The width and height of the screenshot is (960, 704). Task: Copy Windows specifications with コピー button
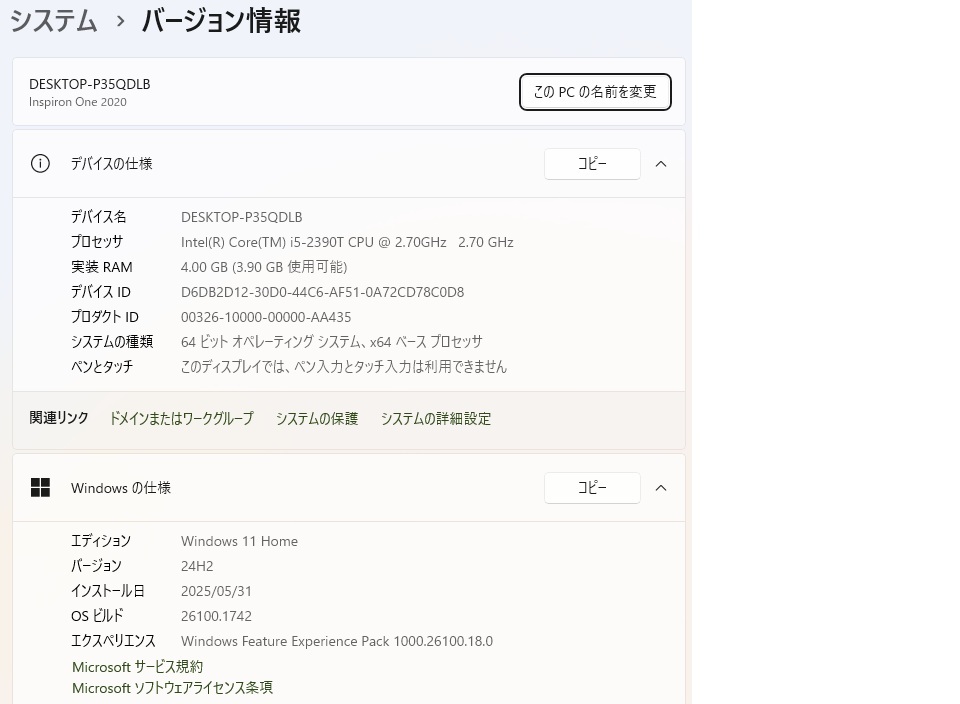(x=592, y=487)
